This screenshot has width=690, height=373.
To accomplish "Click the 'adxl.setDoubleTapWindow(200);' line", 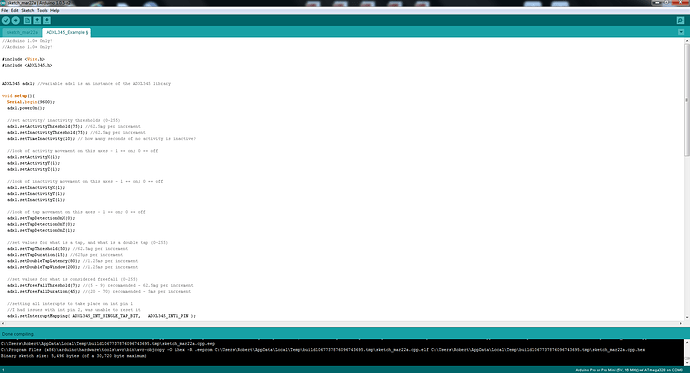I will 44,267.
